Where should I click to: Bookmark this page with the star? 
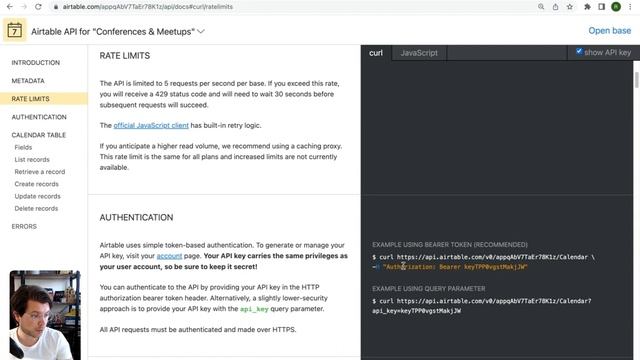coord(570,7)
